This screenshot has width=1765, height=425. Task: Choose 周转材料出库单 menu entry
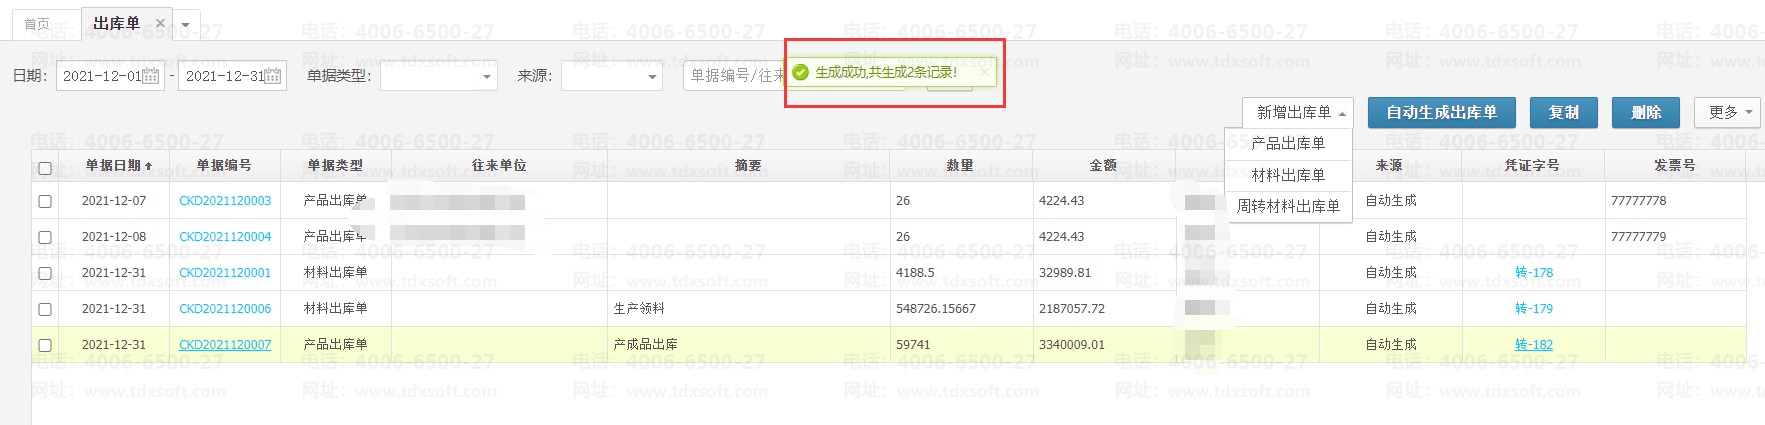coord(1288,206)
